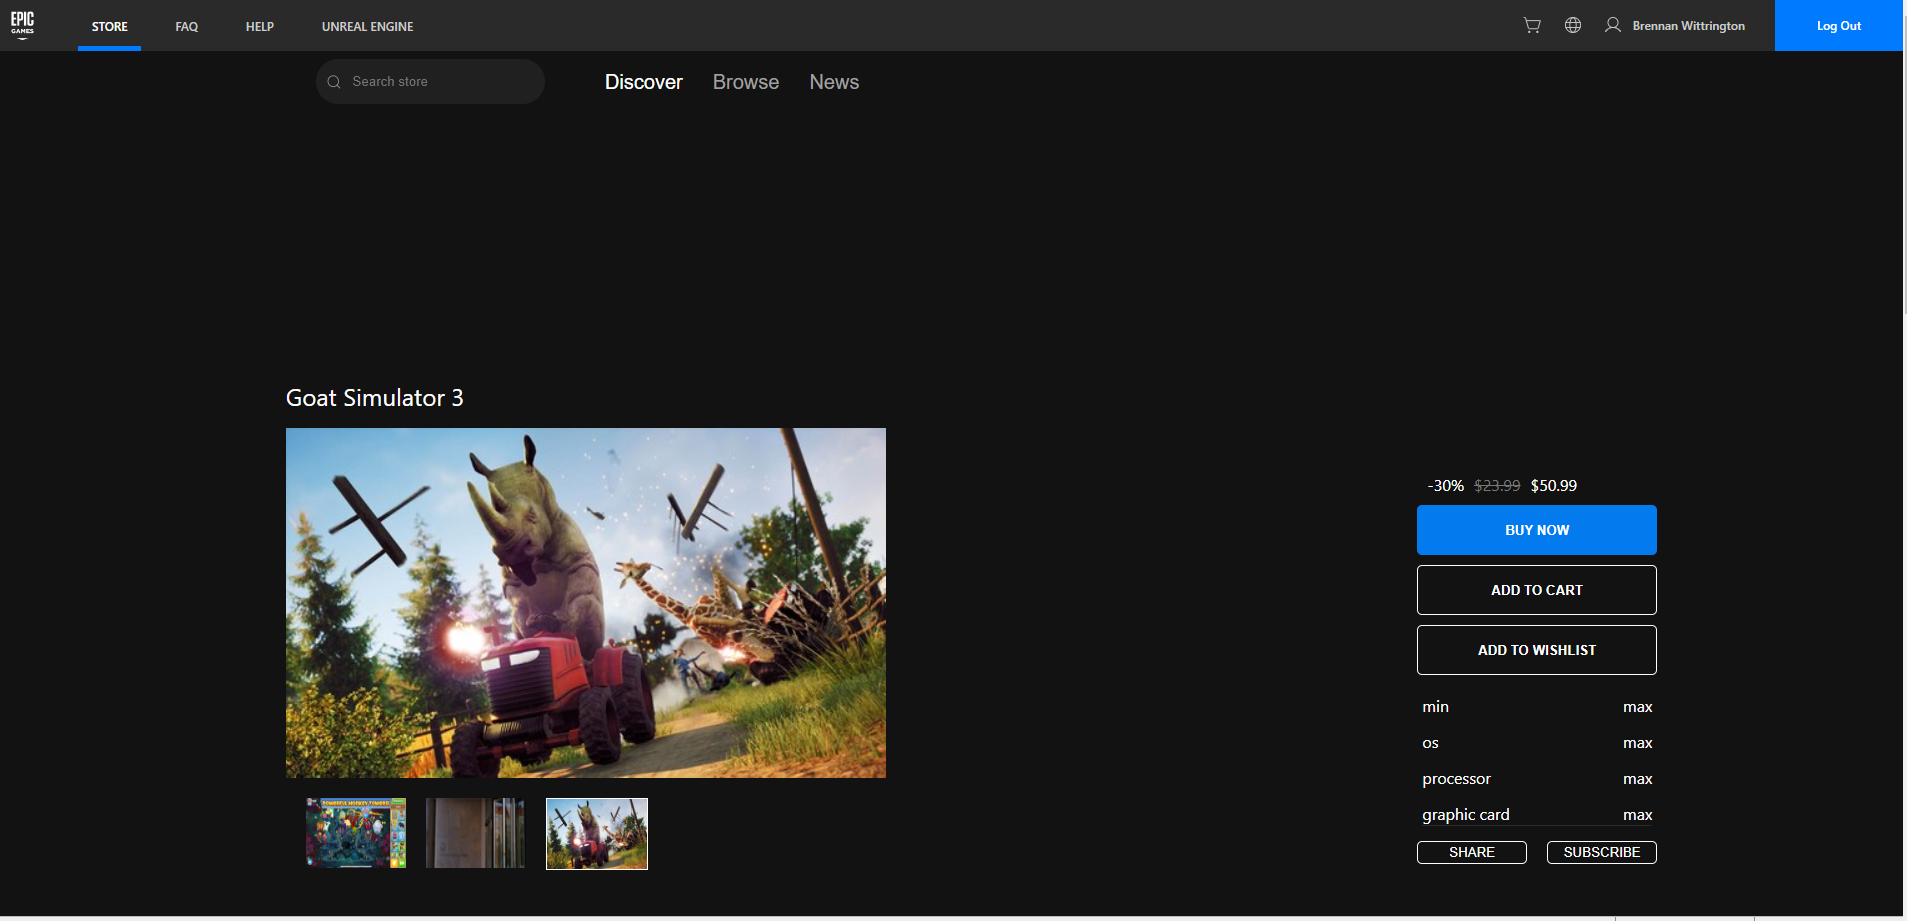Click the SUBSCRIBE button

tap(1602, 852)
